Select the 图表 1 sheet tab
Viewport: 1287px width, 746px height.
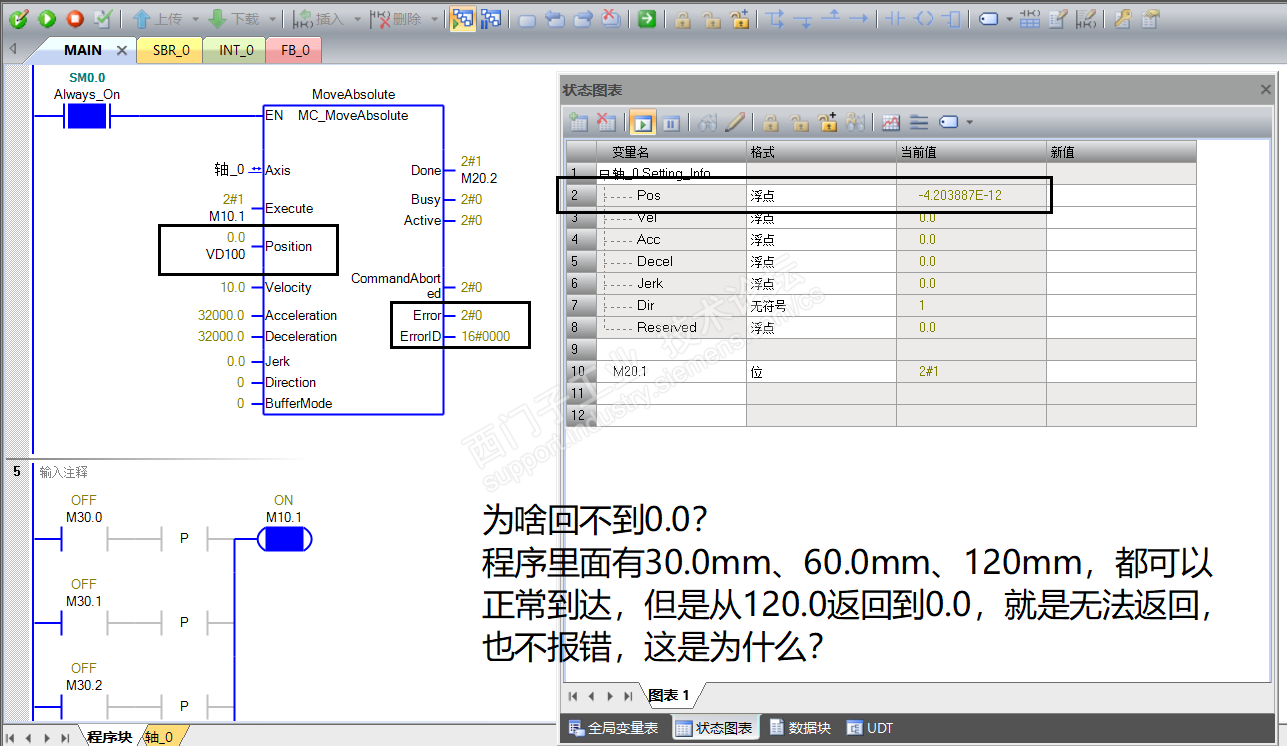click(x=669, y=695)
